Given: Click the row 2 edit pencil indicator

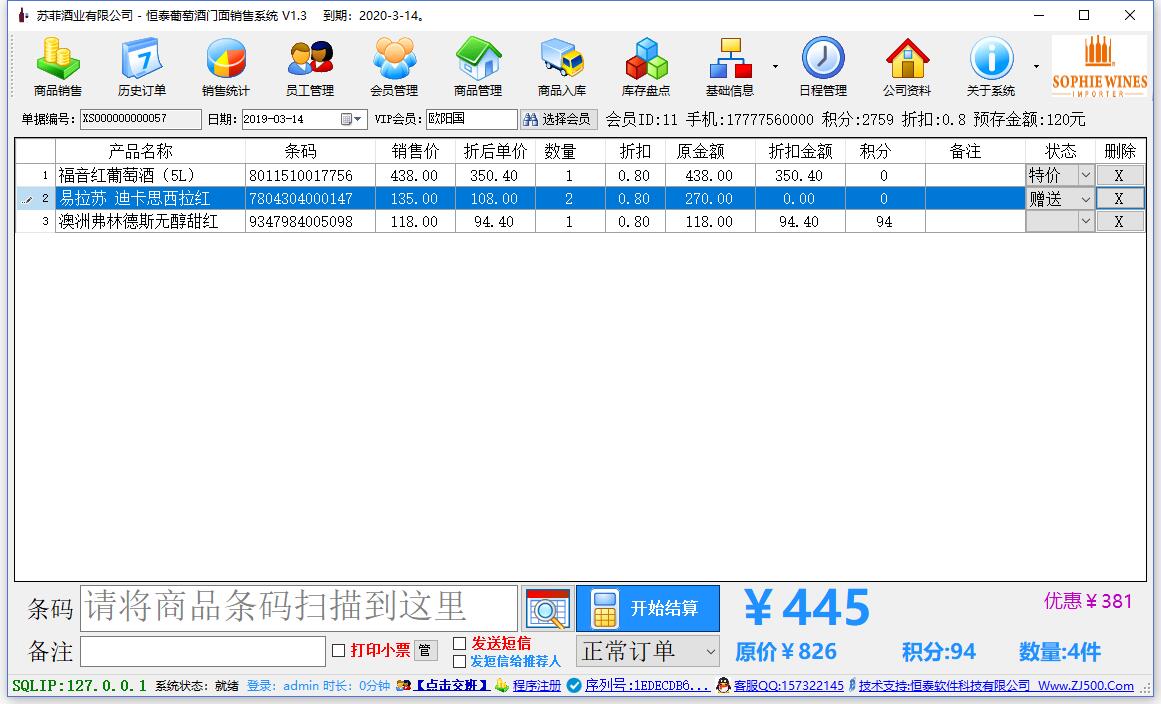Looking at the screenshot, I should click(x=28, y=199).
